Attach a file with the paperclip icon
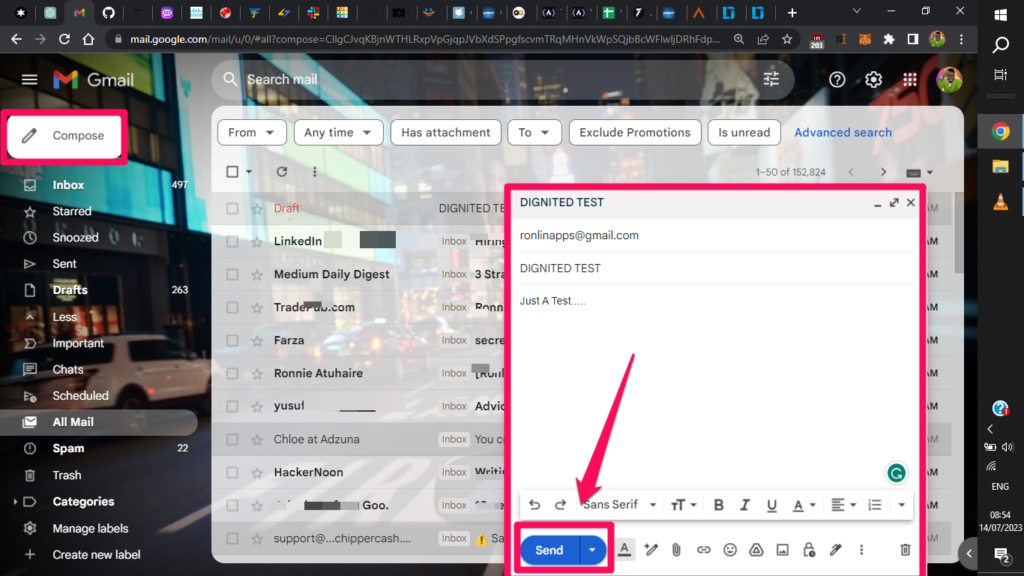This screenshot has width=1024, height=576. pyautogui.click(x=677, y=550)
